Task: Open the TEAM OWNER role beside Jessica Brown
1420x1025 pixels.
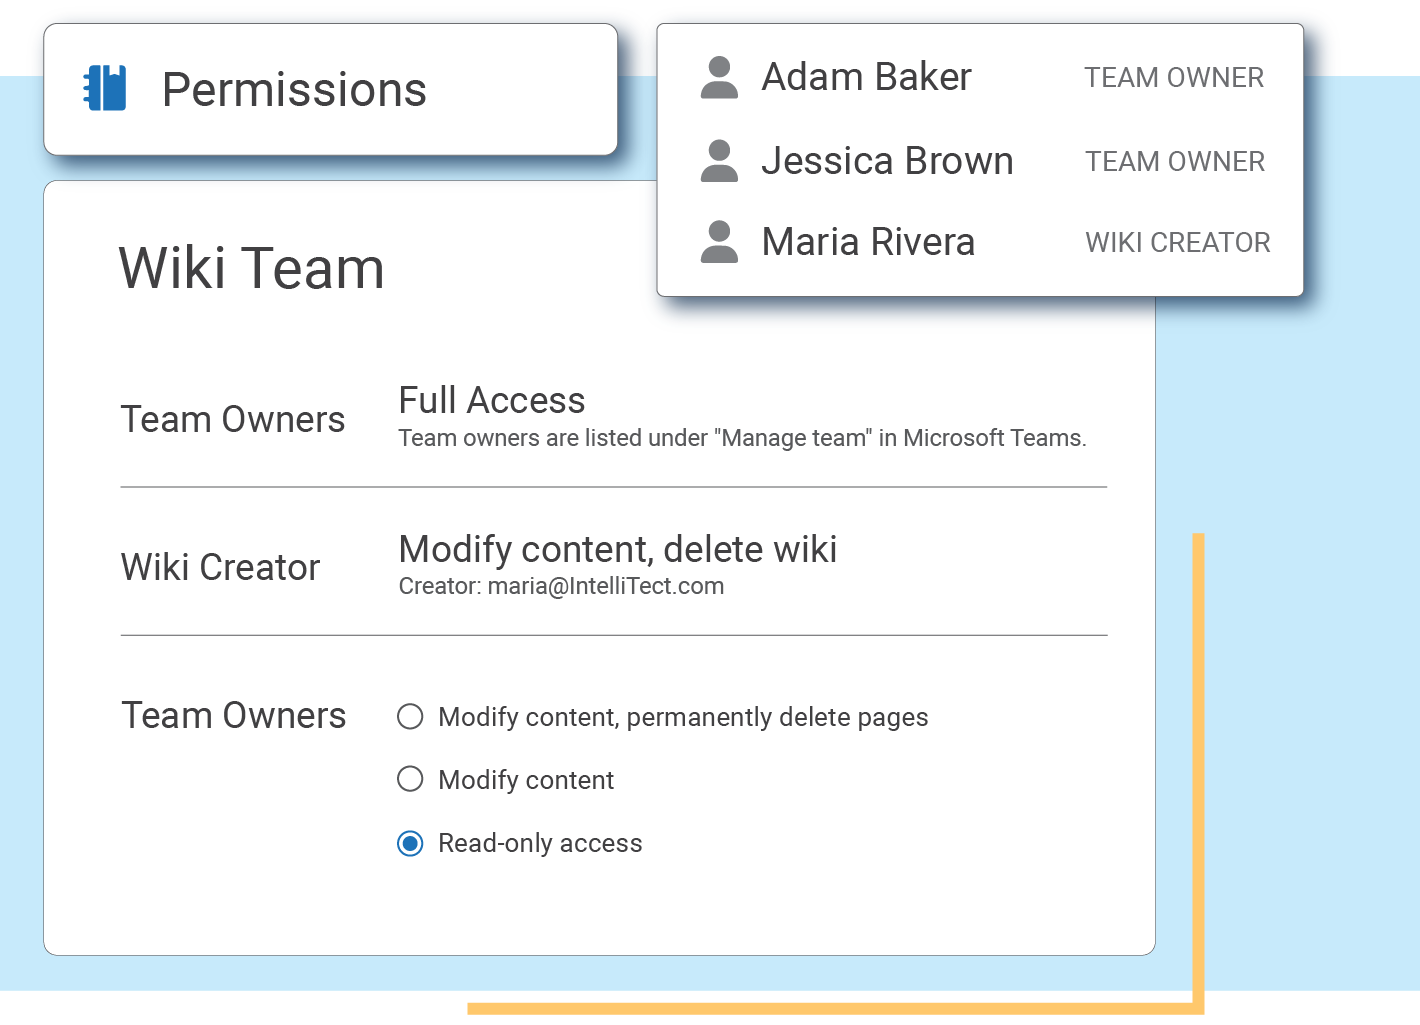Action: pyautogui.click(x=1175, y=162)
